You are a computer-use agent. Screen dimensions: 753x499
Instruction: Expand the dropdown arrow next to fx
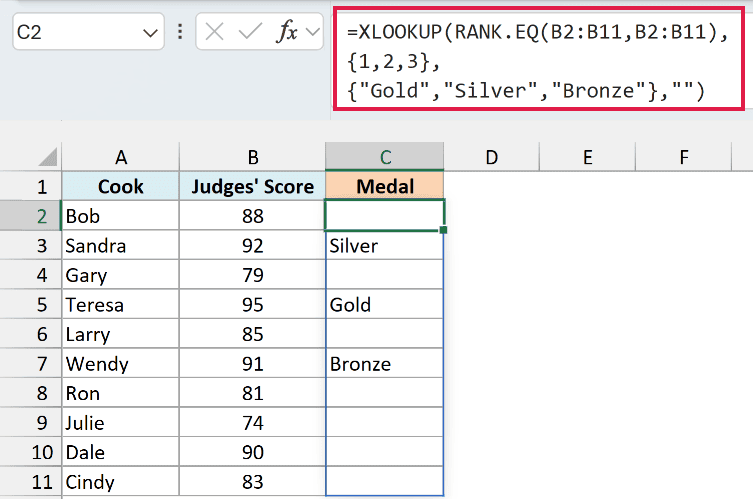click(313, 32)
